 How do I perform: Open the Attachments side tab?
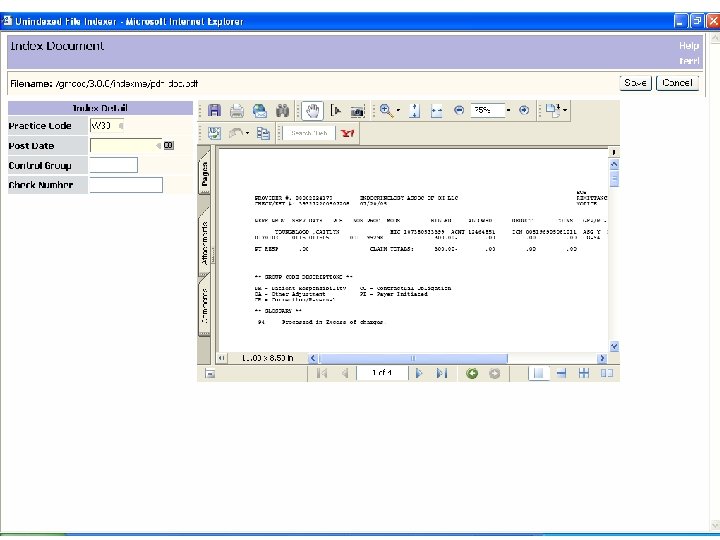point(204,243)
